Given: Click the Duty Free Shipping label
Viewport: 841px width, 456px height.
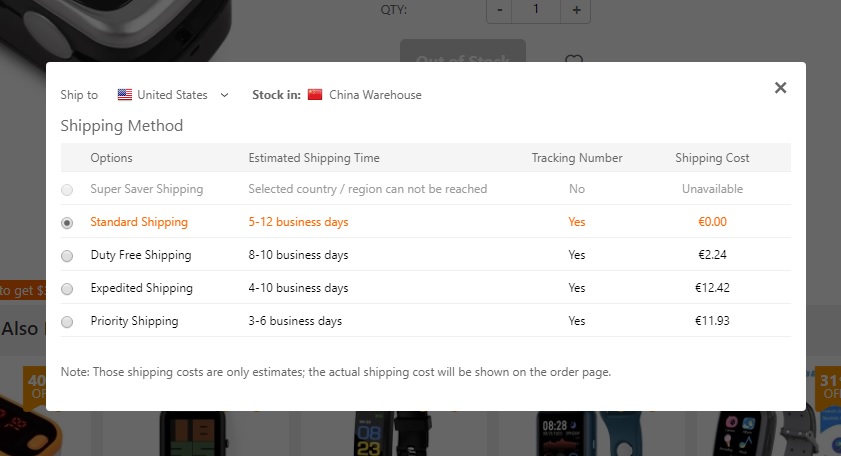Looking at the screenshot, I should (140, 255).
